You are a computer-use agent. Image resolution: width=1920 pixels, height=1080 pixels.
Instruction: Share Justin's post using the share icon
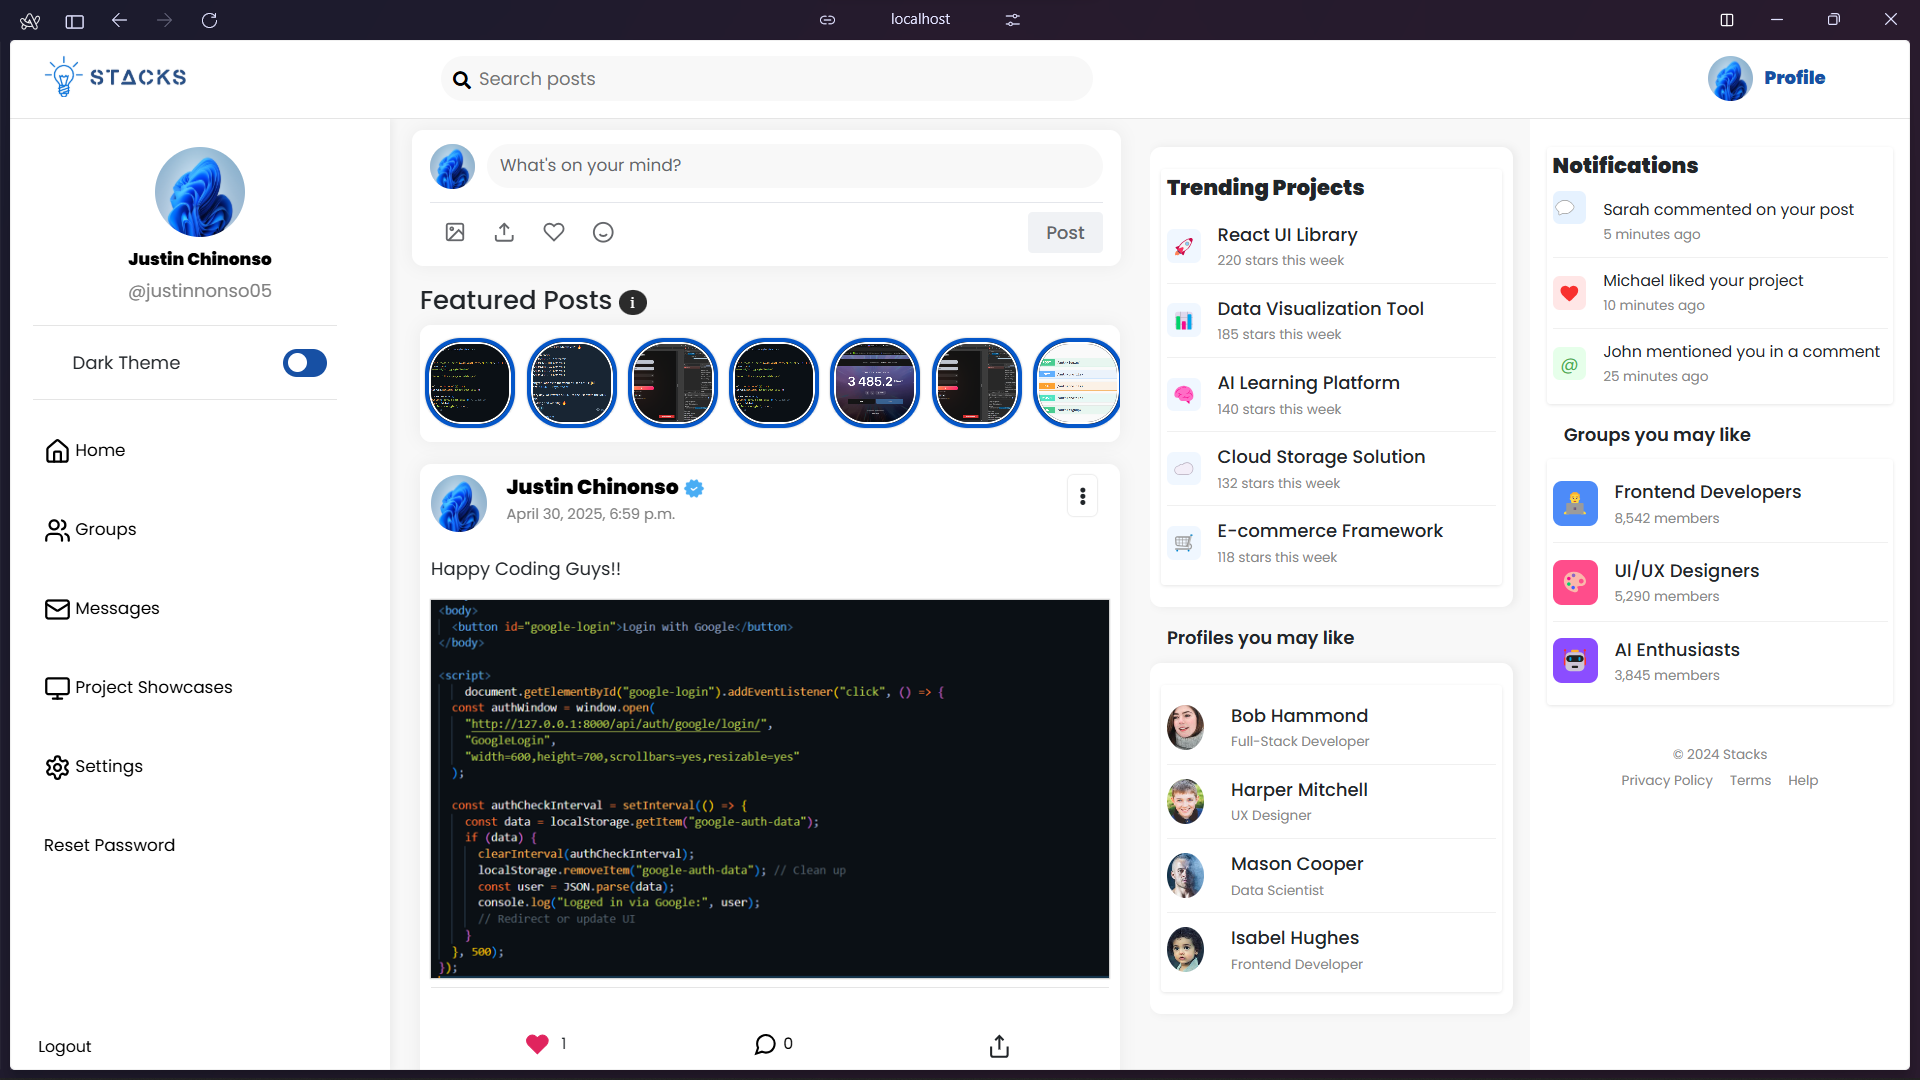click(999, 1045)
